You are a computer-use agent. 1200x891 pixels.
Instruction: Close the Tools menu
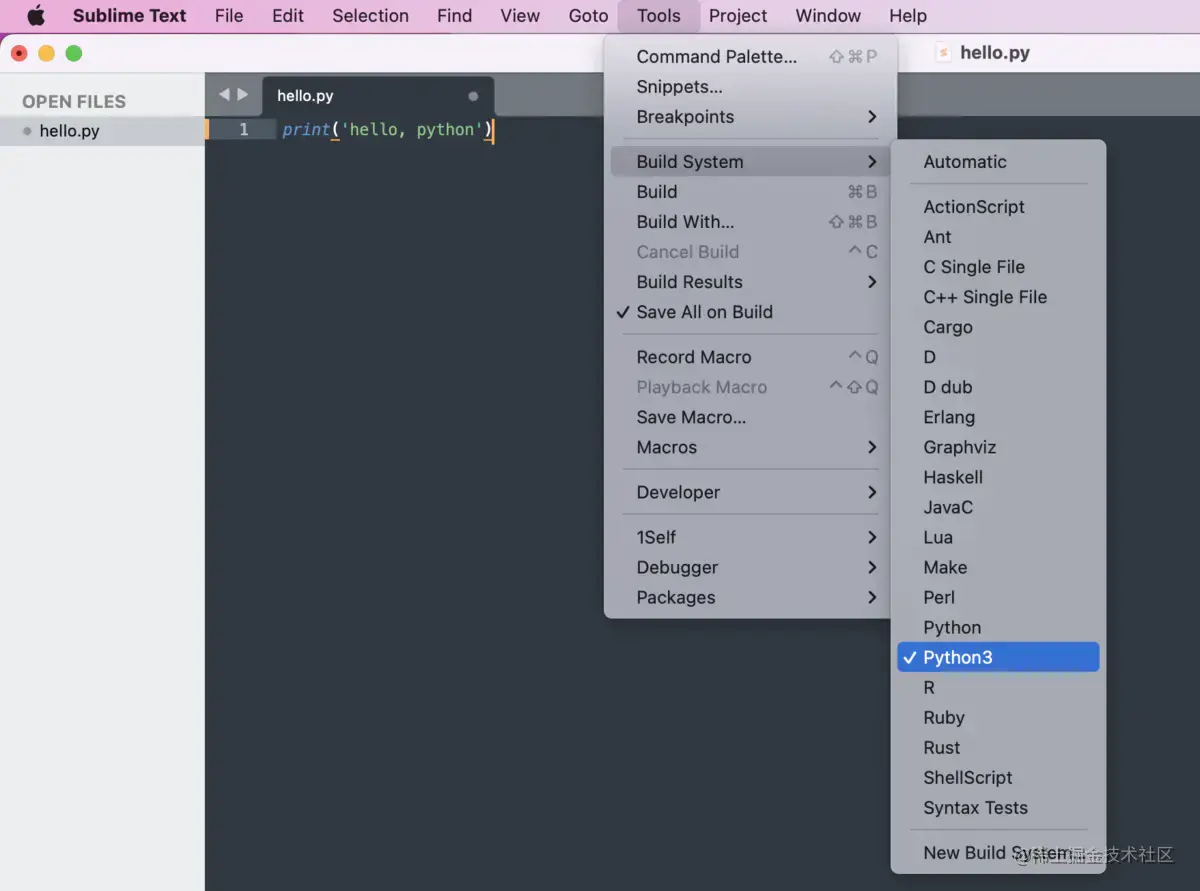click(x=658, y=16)
